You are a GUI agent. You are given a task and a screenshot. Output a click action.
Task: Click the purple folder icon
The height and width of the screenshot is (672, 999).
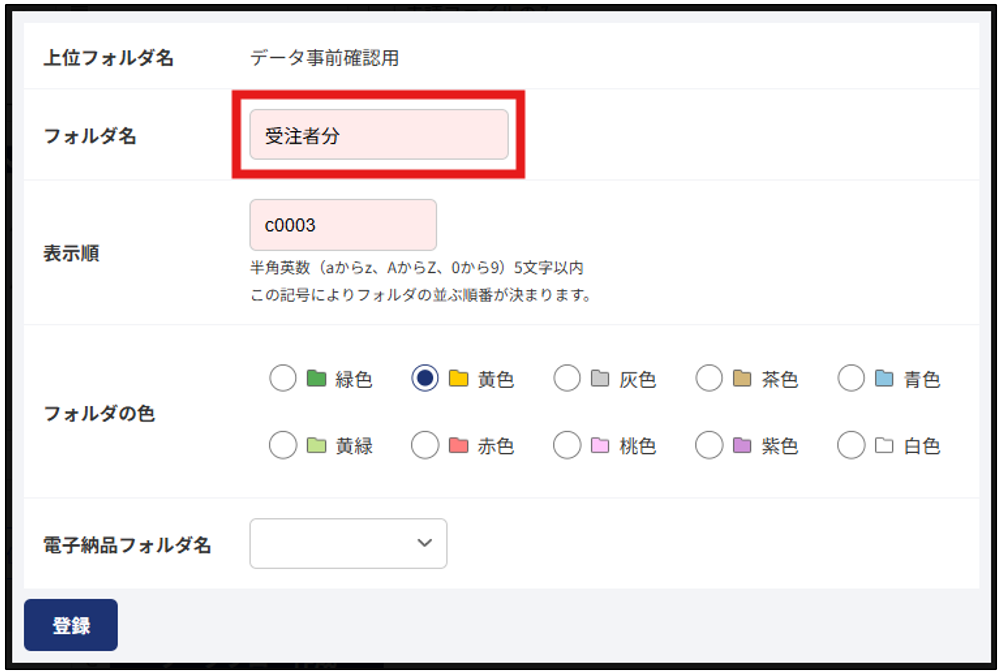[x=742, y=445]
